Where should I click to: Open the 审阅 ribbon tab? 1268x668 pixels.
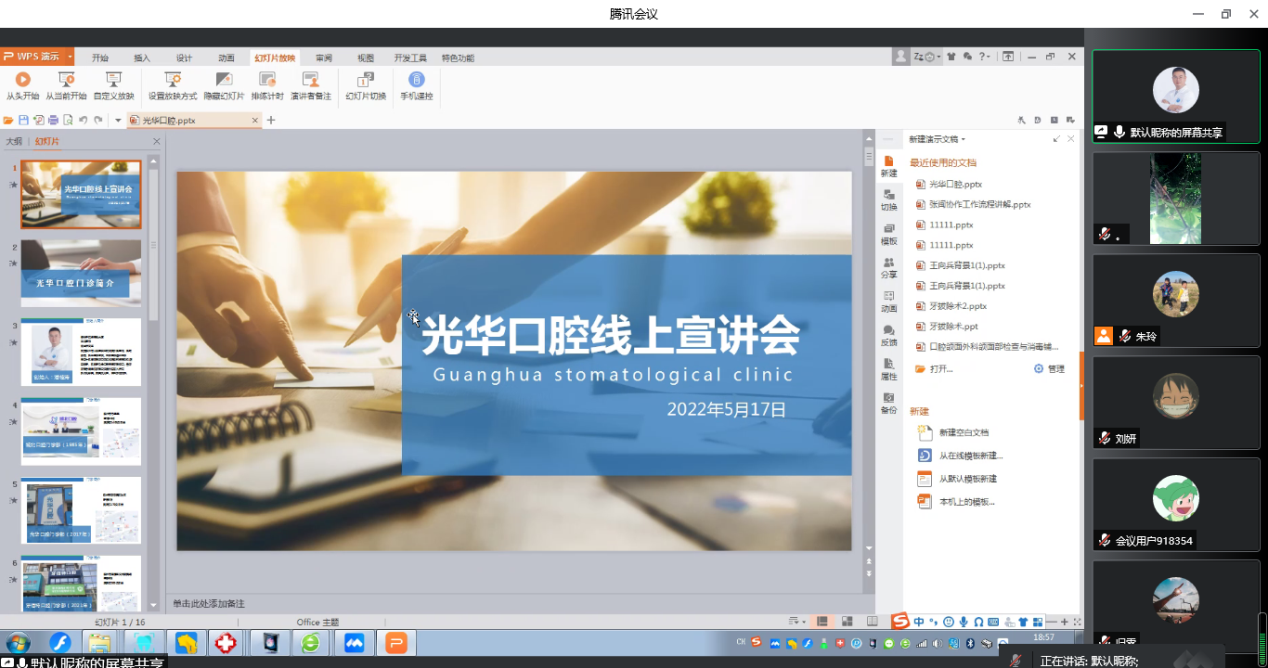pyautogui.click(x=324, y=58)
